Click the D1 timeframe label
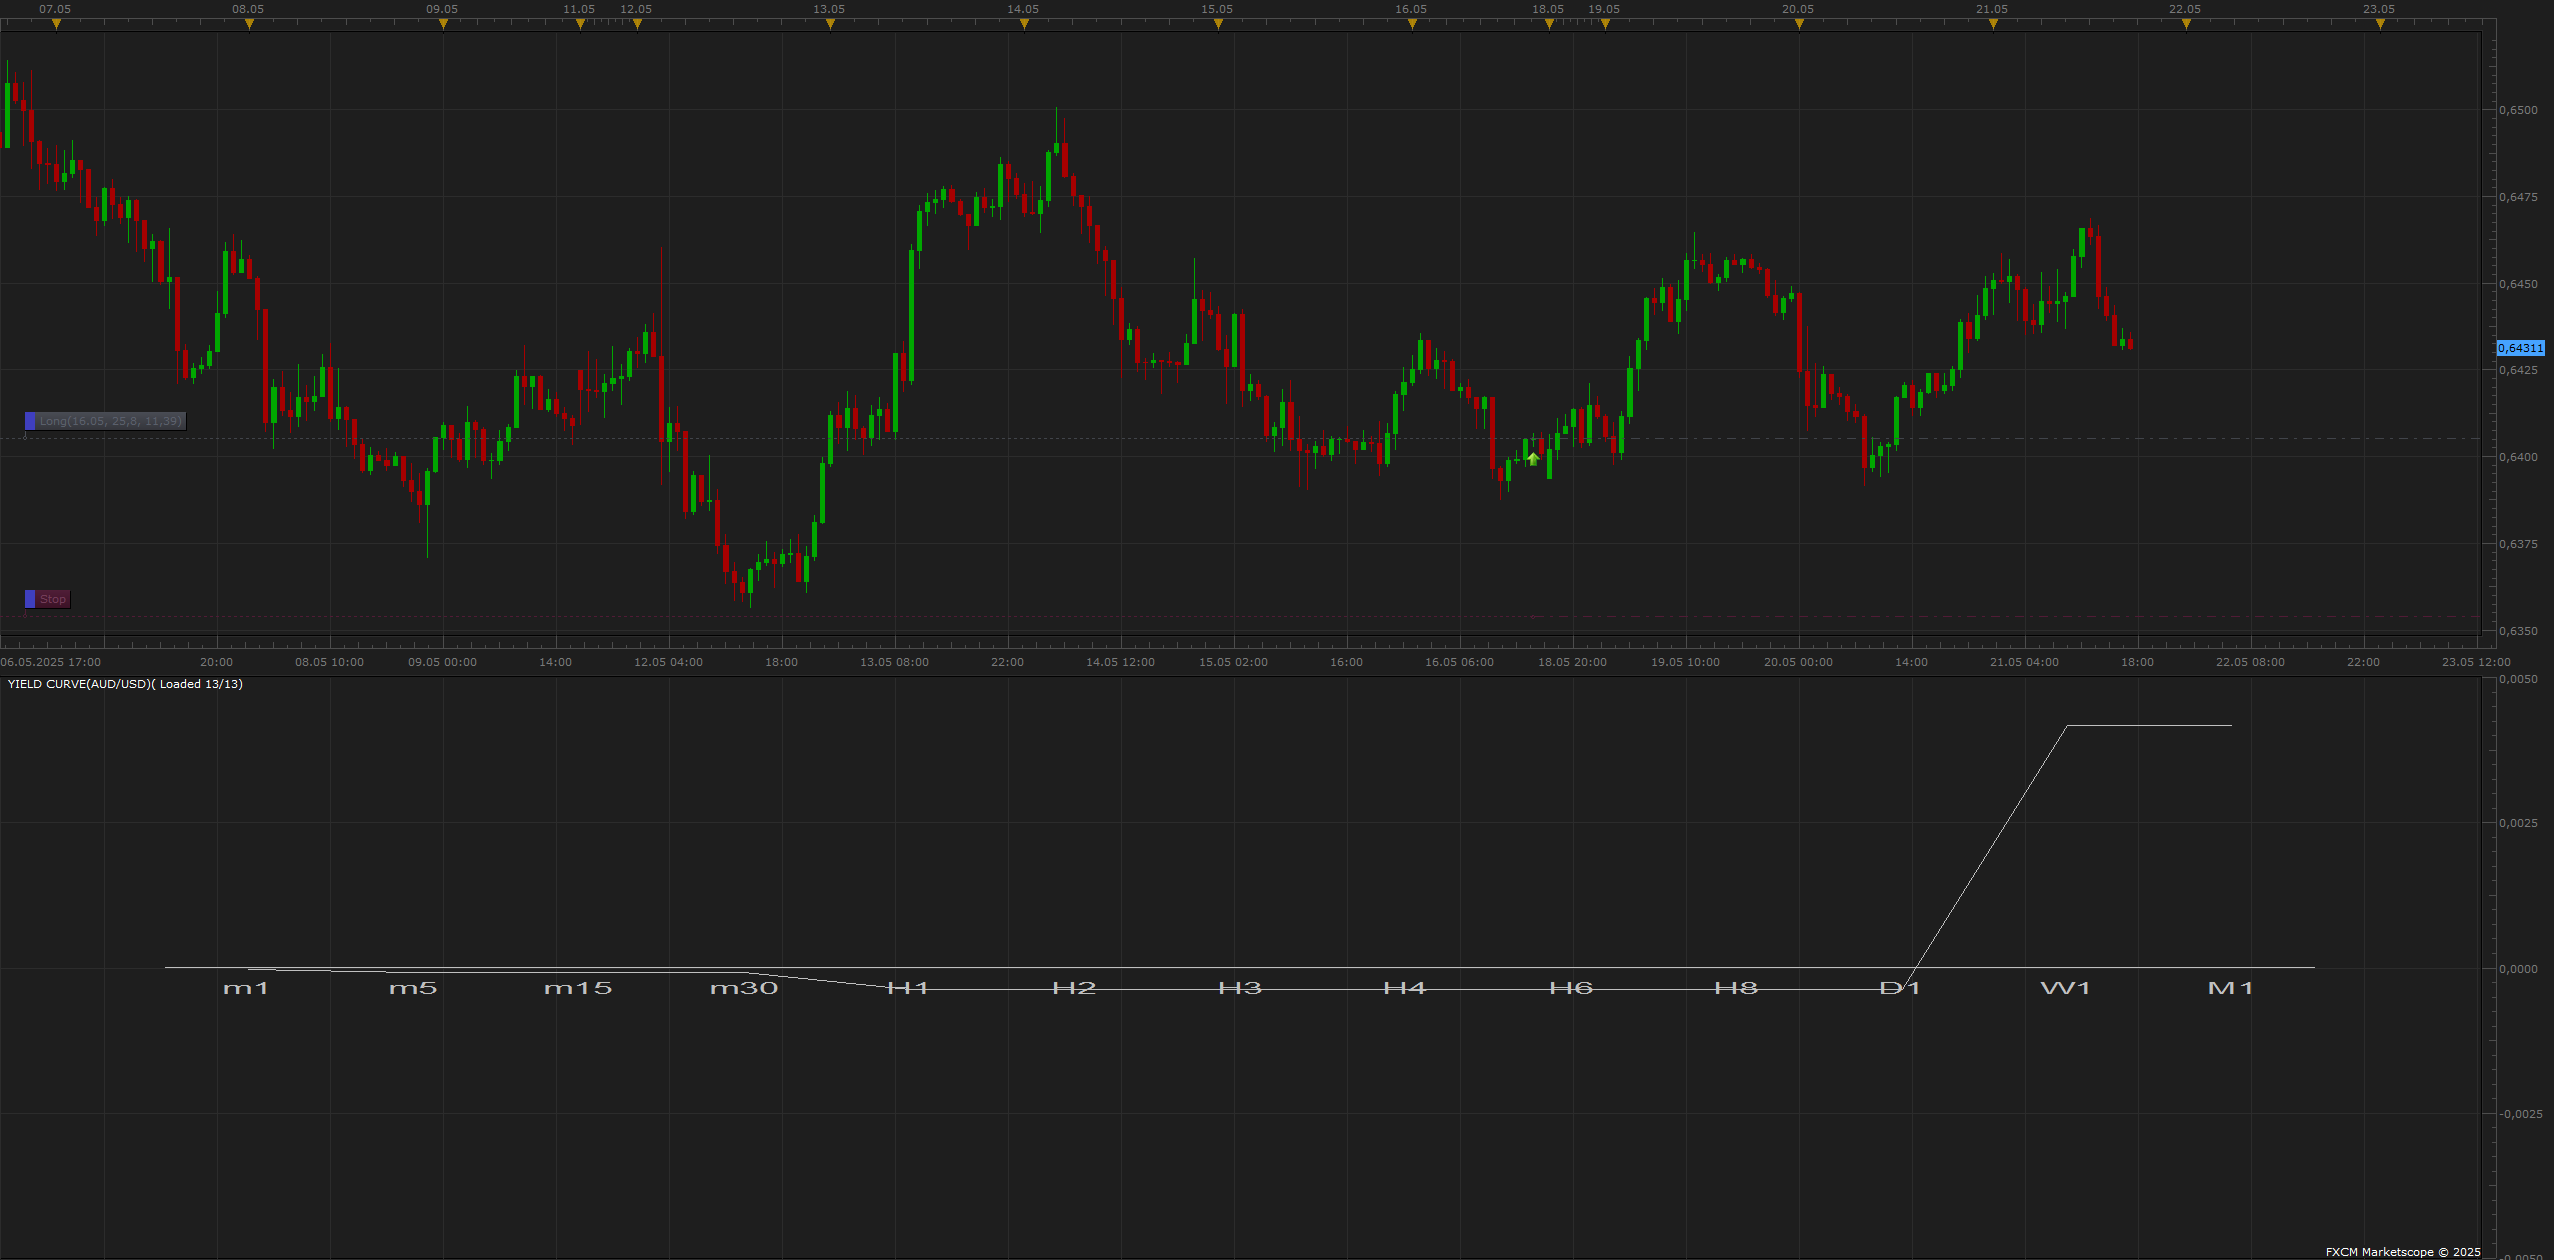Viewport: 2554px width, 1260px height. [x=1900, y=988]
